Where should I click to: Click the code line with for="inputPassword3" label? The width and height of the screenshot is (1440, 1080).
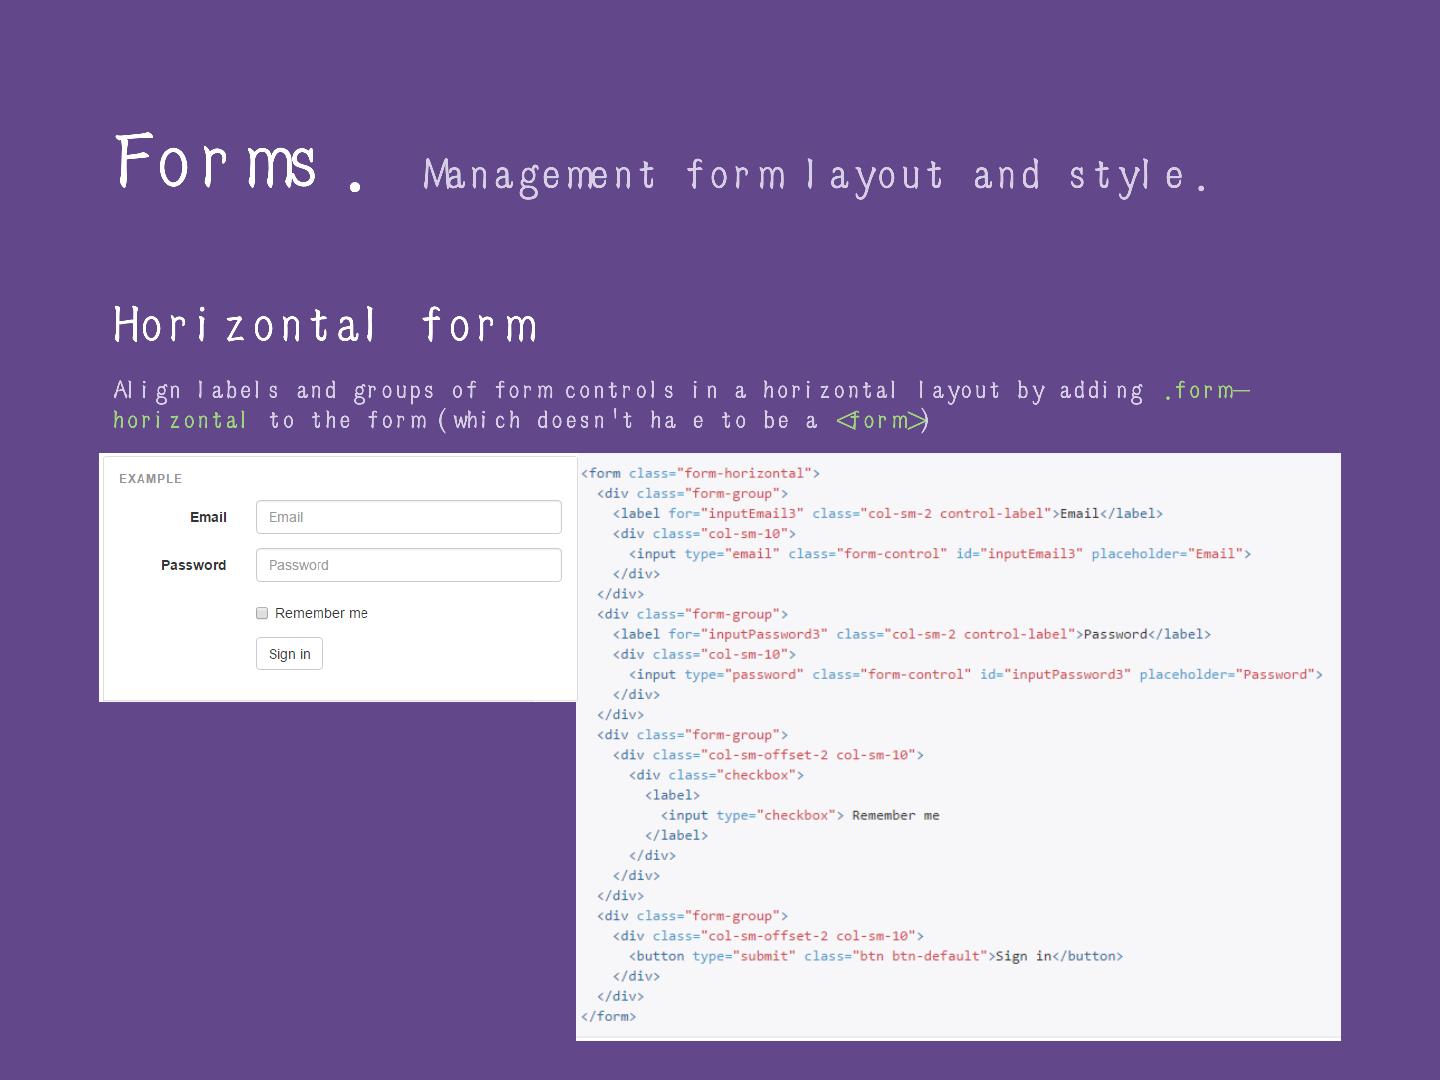(912, 634)
